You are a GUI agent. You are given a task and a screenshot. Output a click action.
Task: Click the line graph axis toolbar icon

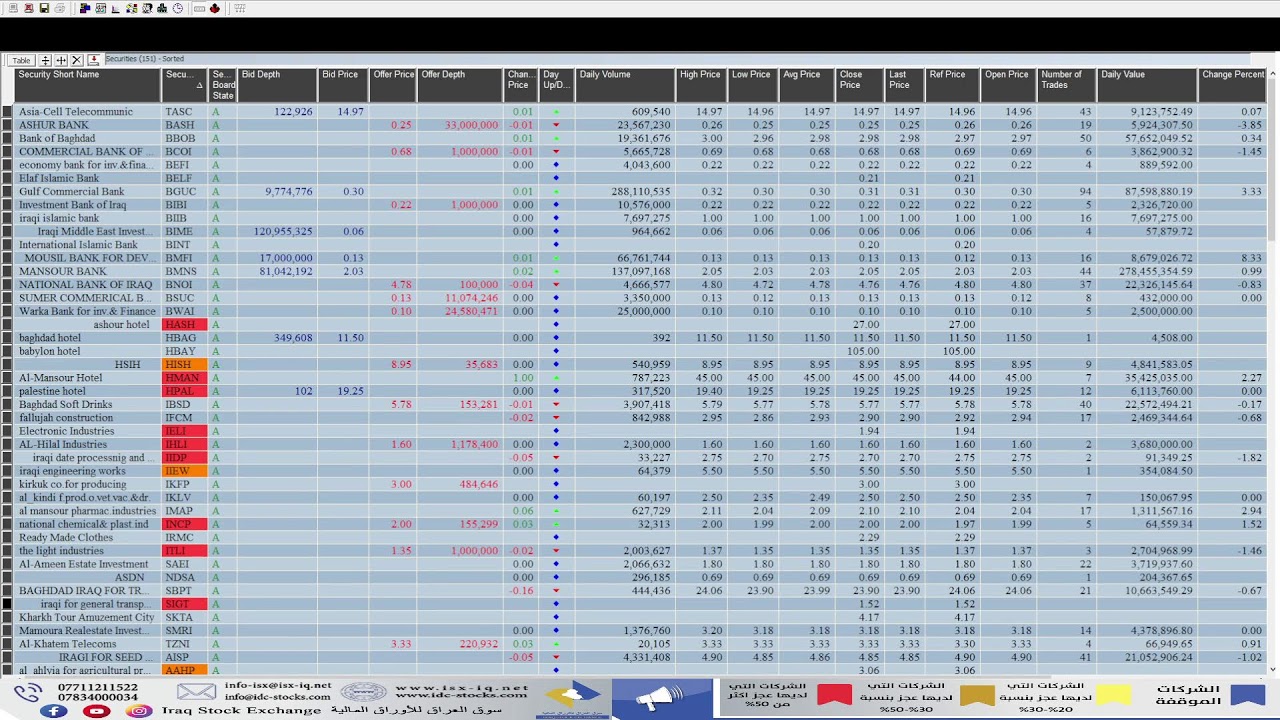point(115,8)
